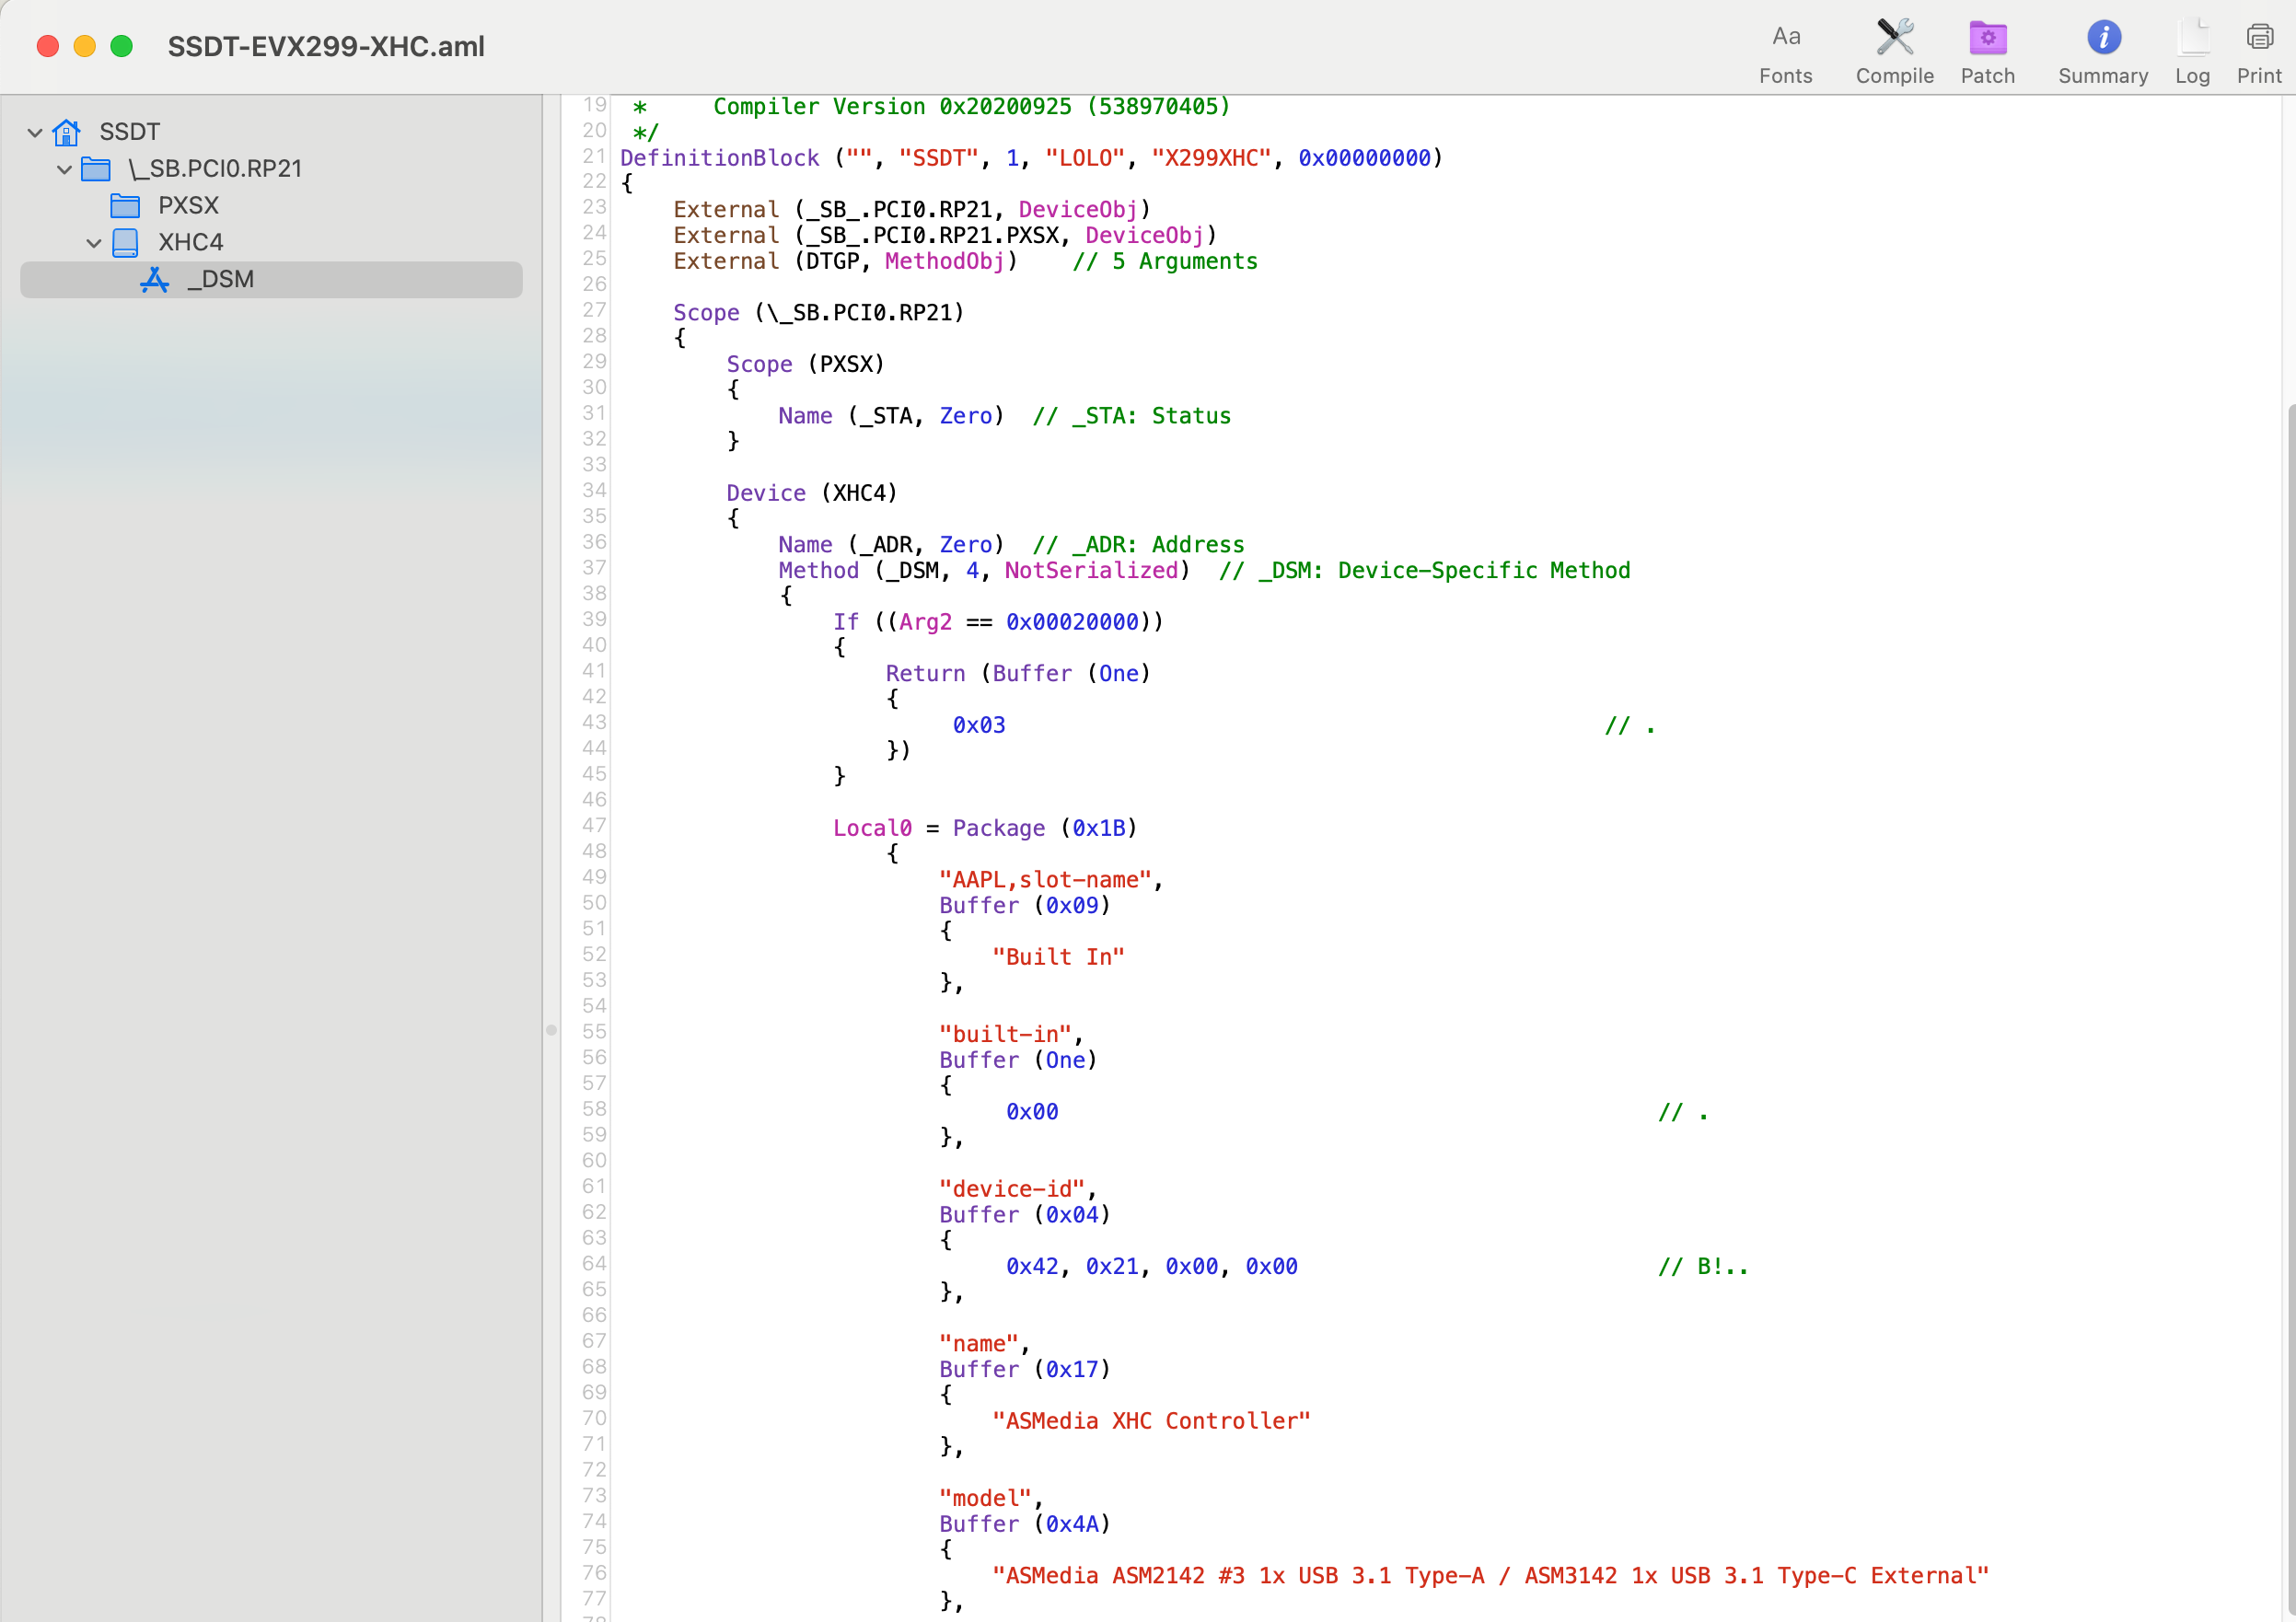Collapse the SSDT root node

[35, 132]
